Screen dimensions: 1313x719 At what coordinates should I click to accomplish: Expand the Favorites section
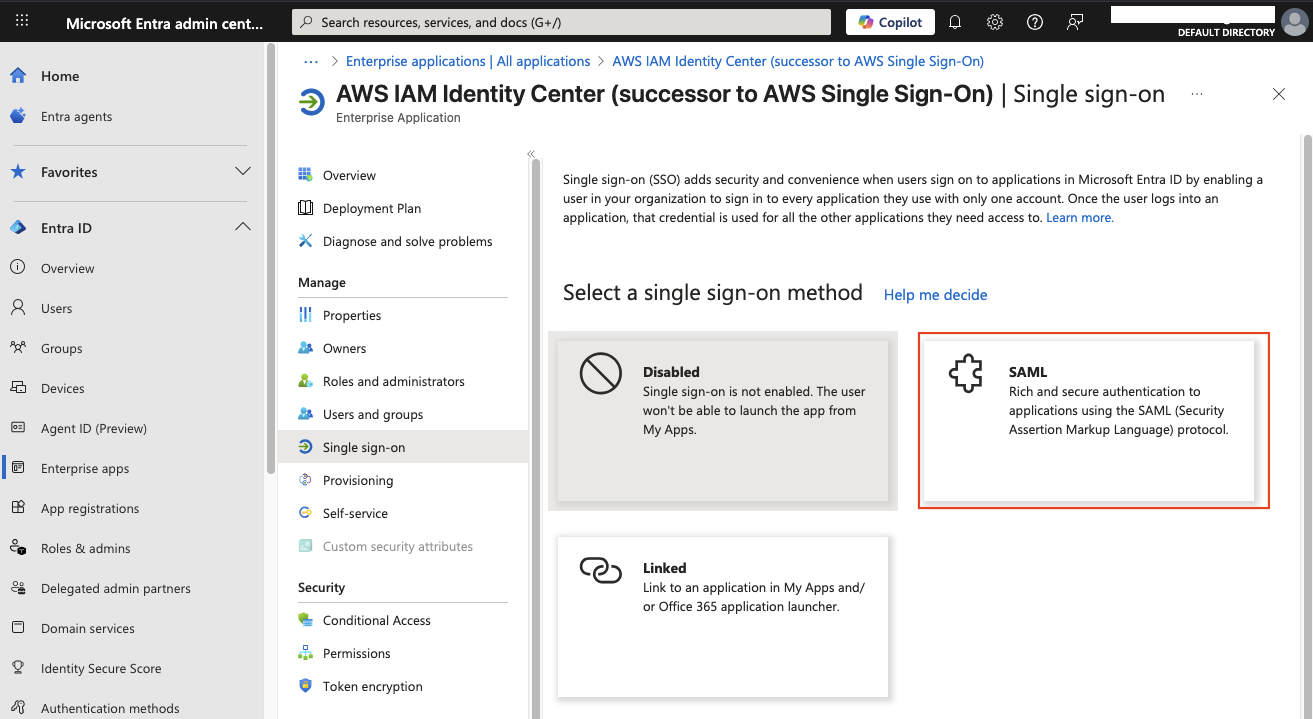pos(242,171)
